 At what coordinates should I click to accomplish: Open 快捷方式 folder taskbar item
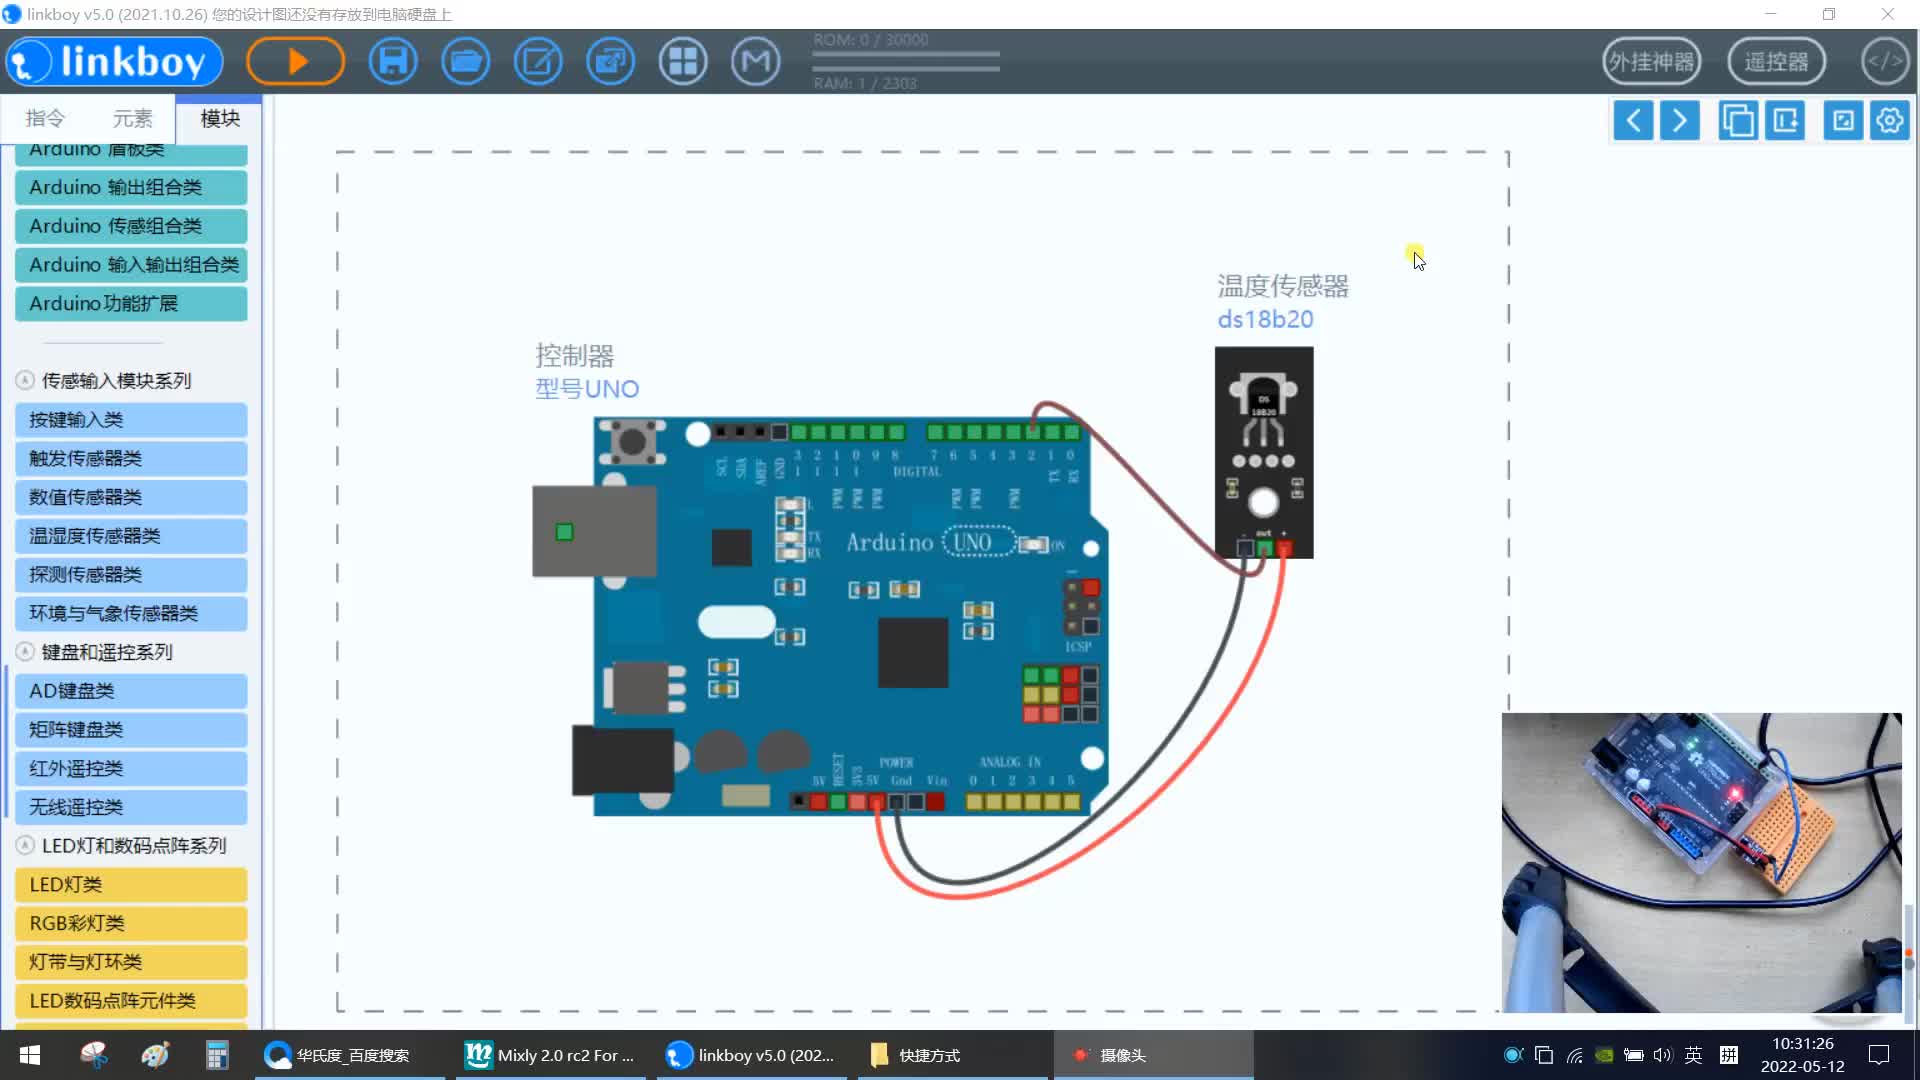pos(952,1055)
